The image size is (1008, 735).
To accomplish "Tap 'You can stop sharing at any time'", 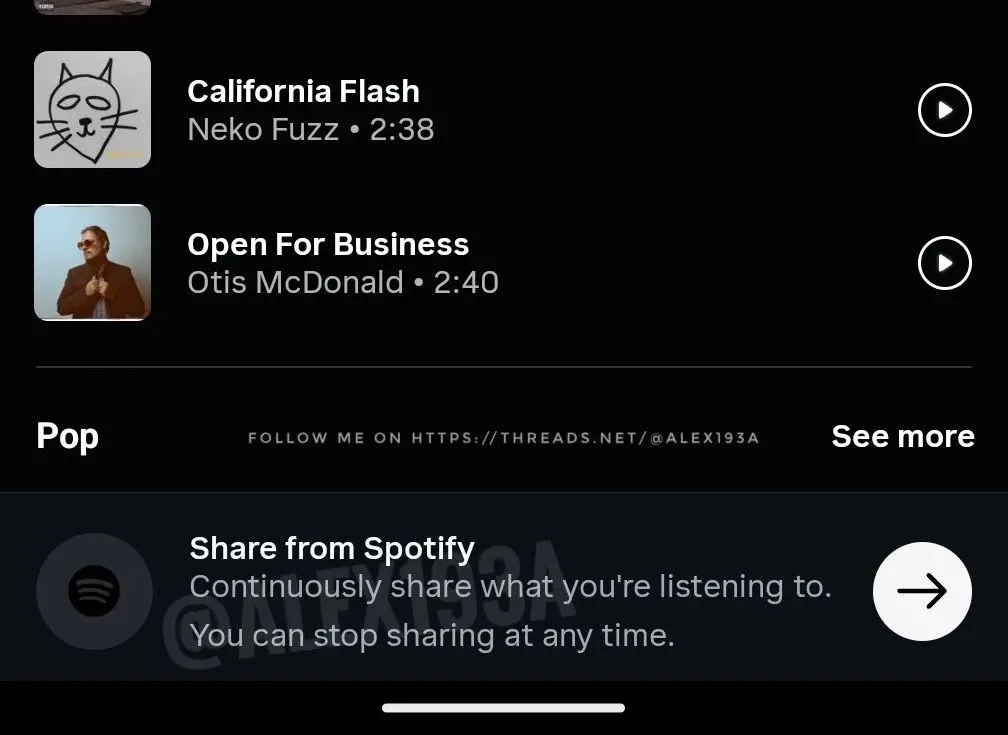I will (x=431, y=634).
